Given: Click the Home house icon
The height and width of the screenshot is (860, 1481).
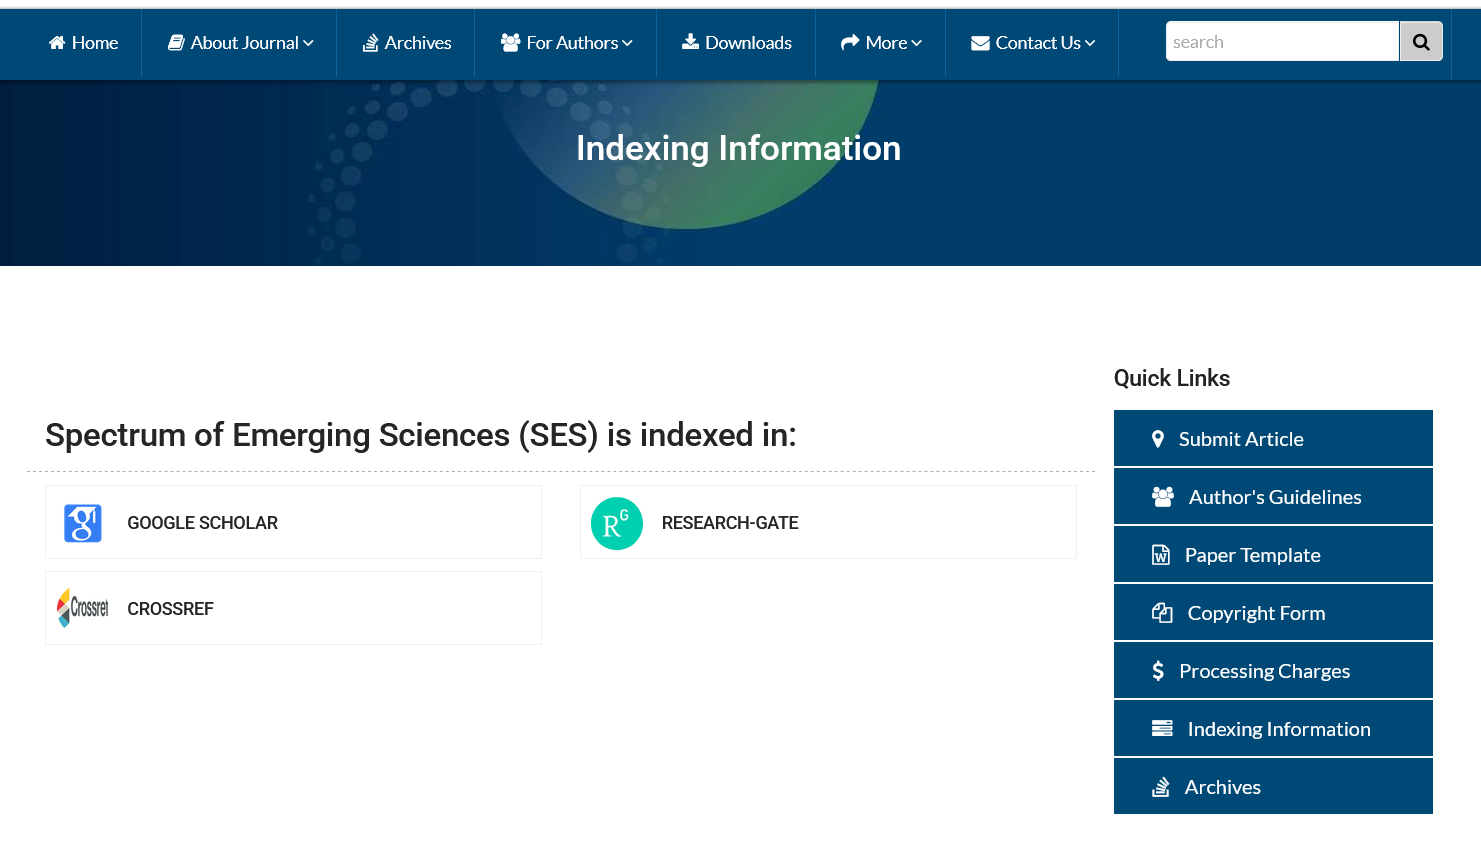Looking at the screenshot, I should pyautogui.click(x=57, y=42).
